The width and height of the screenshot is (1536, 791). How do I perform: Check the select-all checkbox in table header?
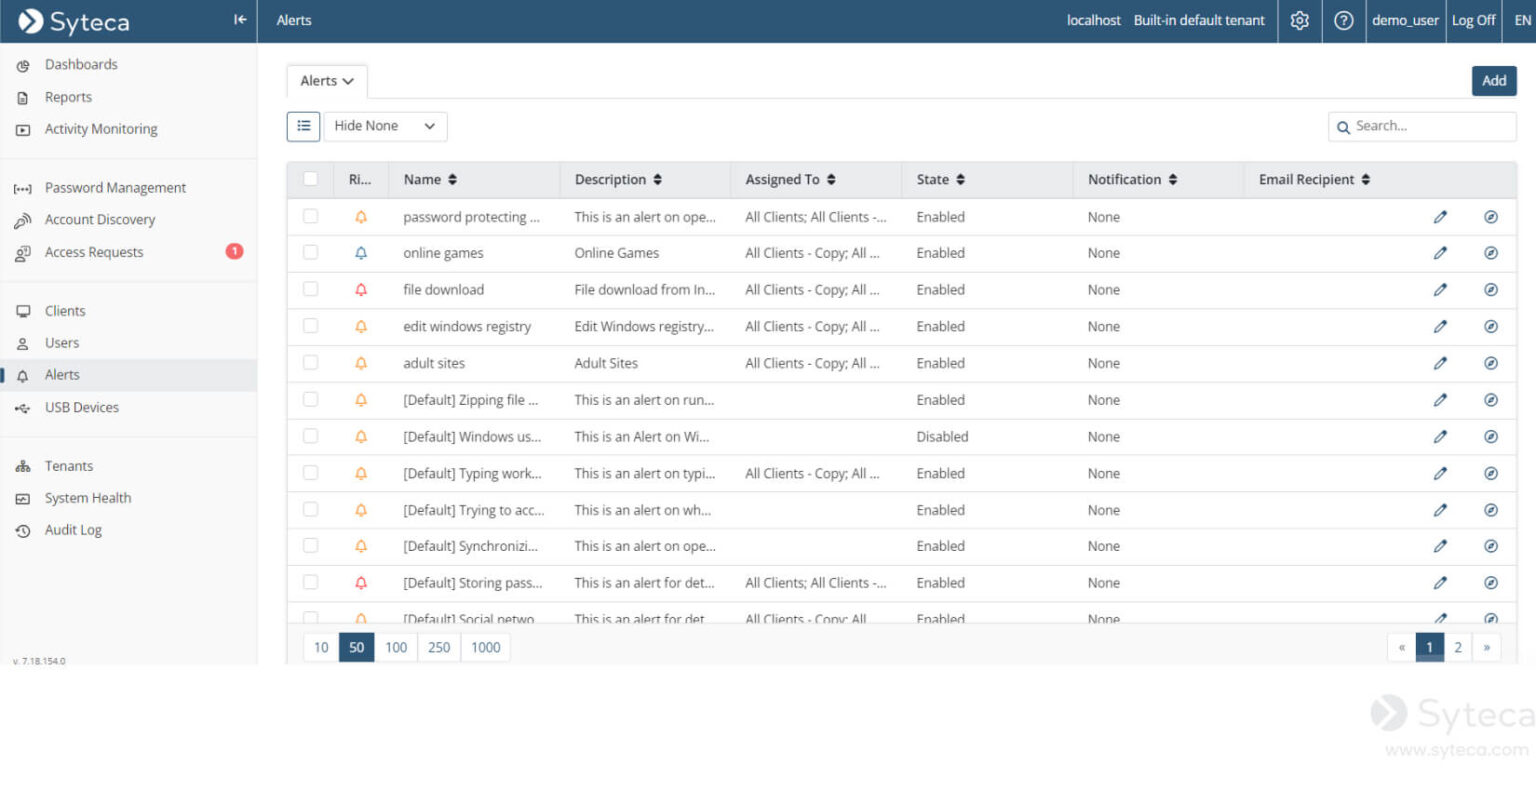pyautogui.click(x=311, y=179)
